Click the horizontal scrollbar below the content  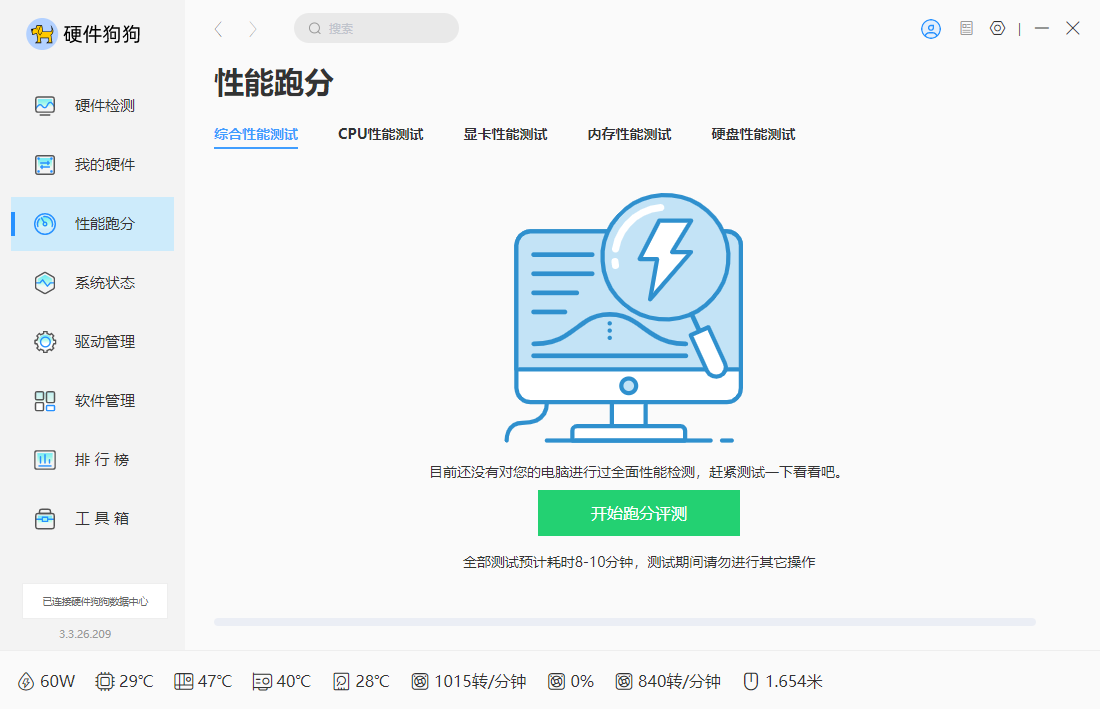coord(625,620)
